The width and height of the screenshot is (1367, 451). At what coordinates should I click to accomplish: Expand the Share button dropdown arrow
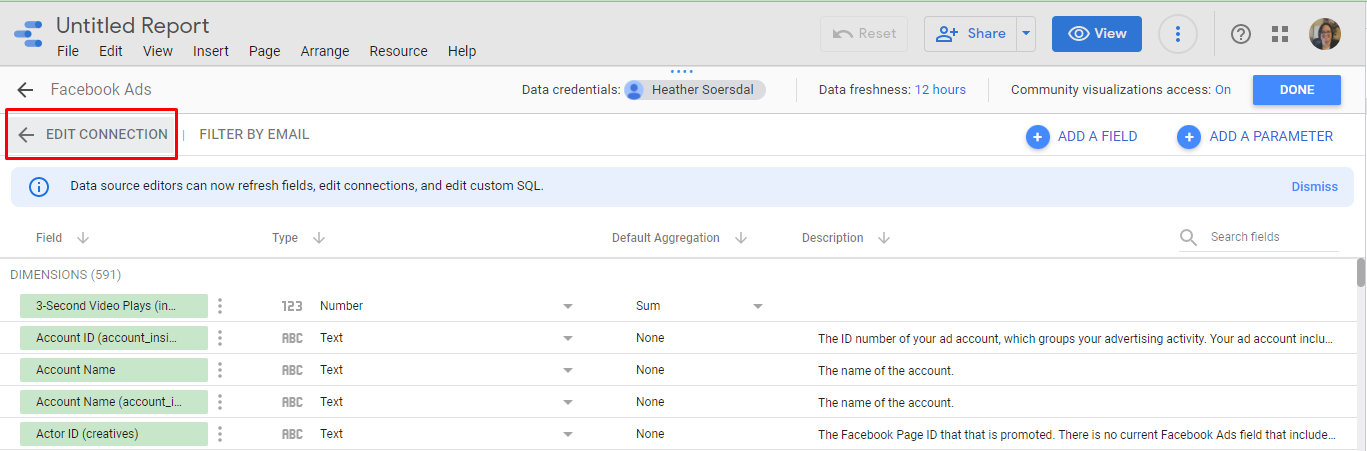(x=1026, y=34)
